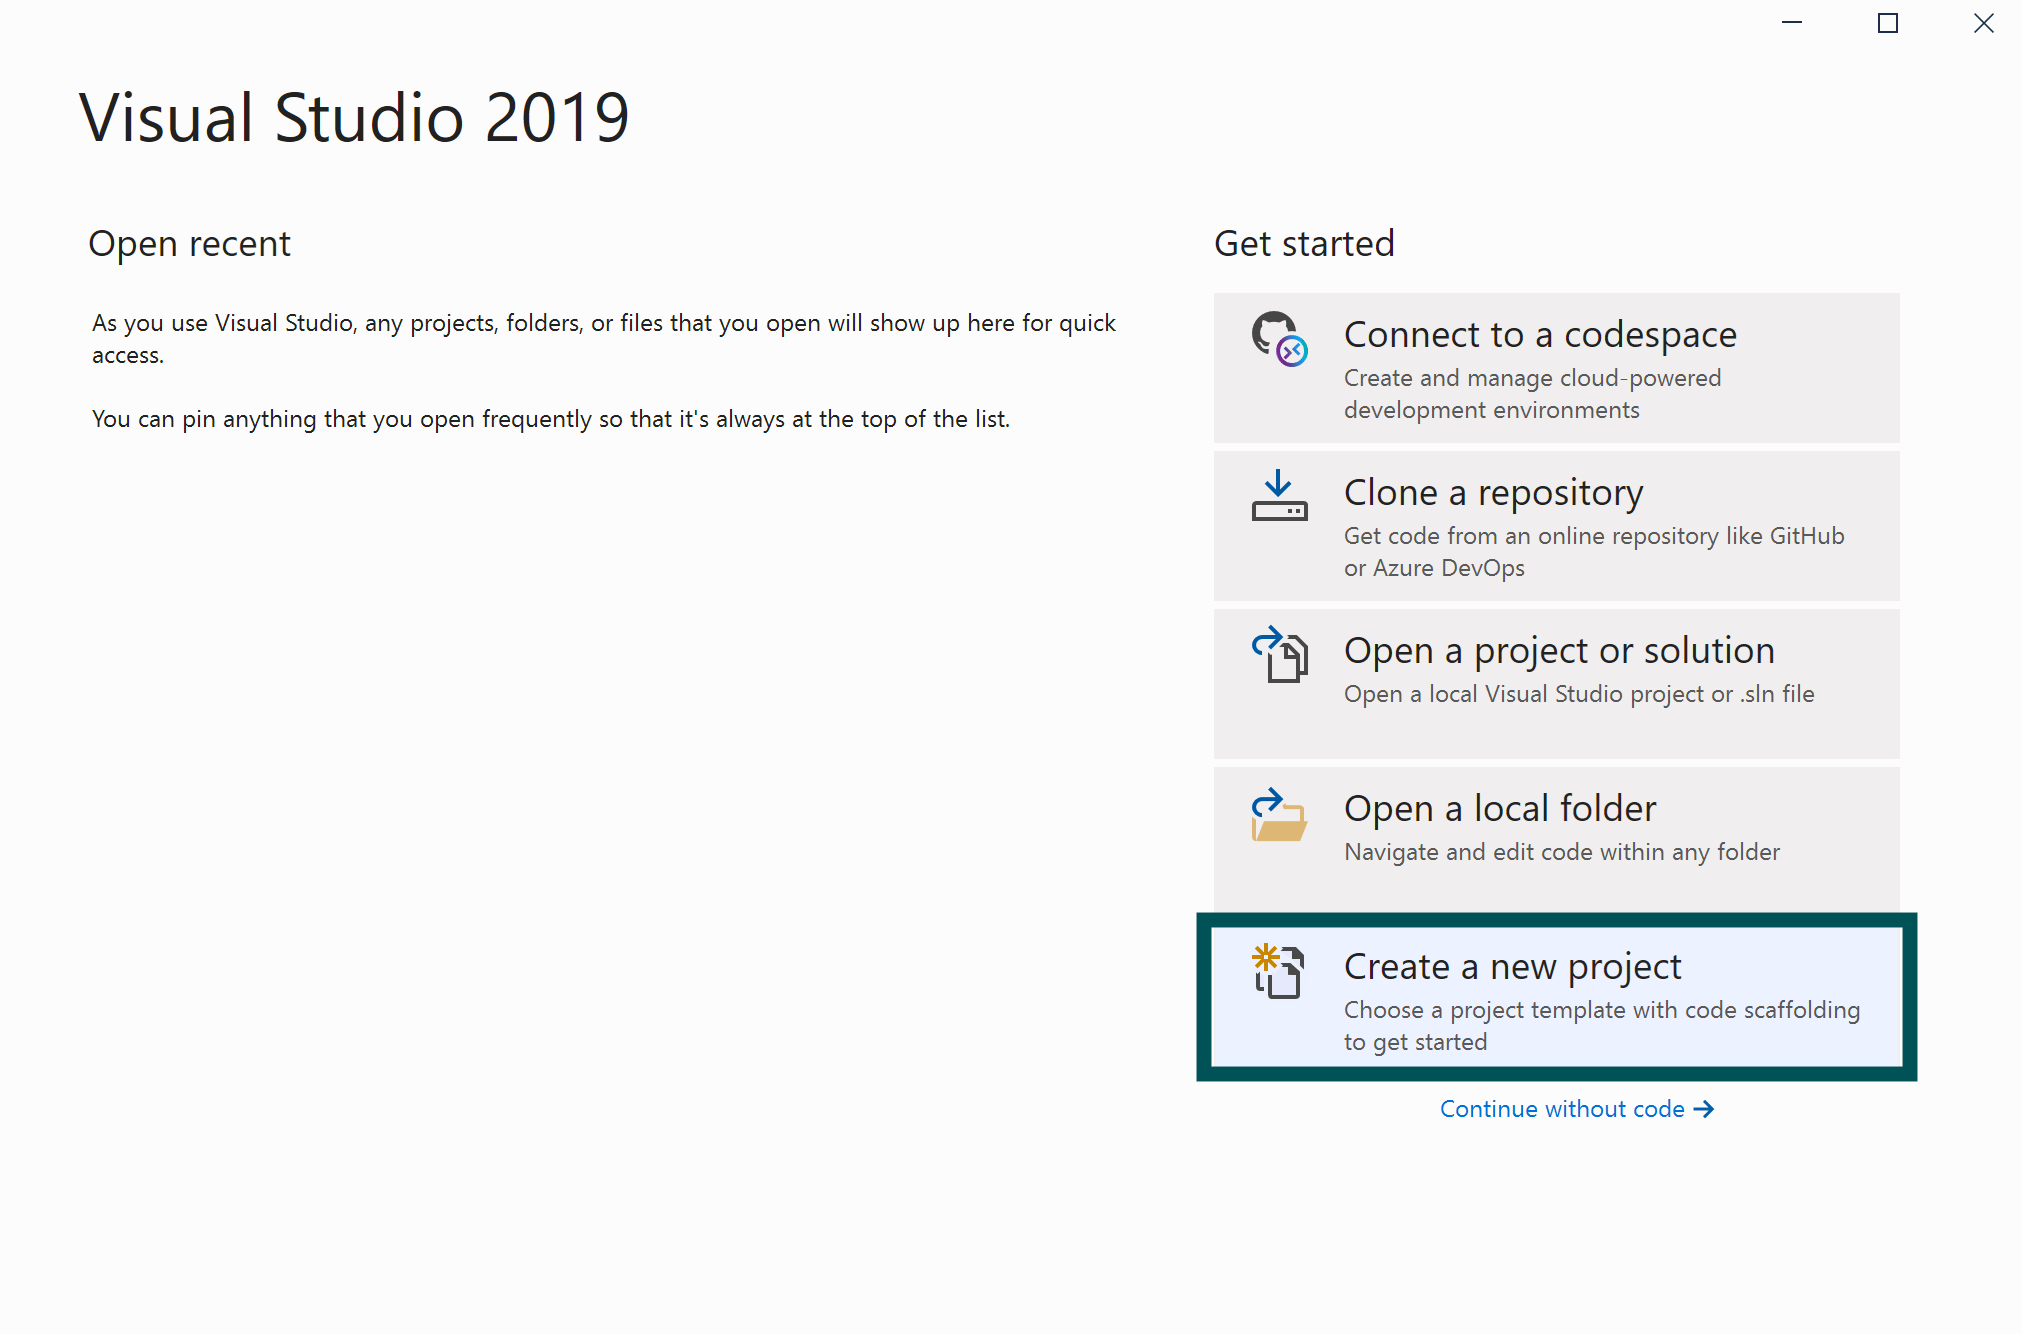
Task: Click the 'You can pin anything' tip text
Action: click(x=551, y=419)
